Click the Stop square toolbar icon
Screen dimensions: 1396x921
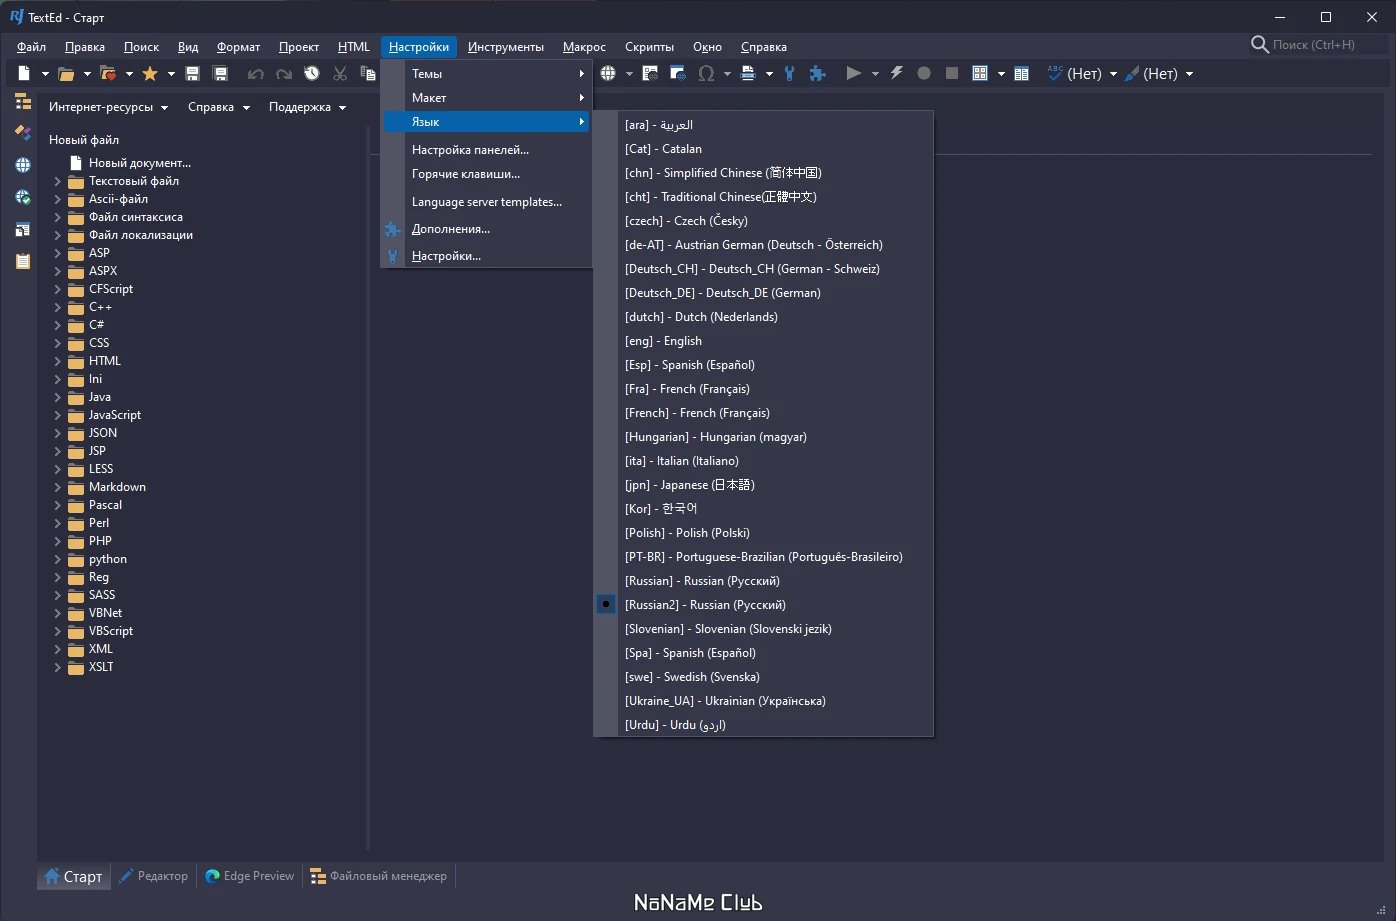[x=952, y=73]
